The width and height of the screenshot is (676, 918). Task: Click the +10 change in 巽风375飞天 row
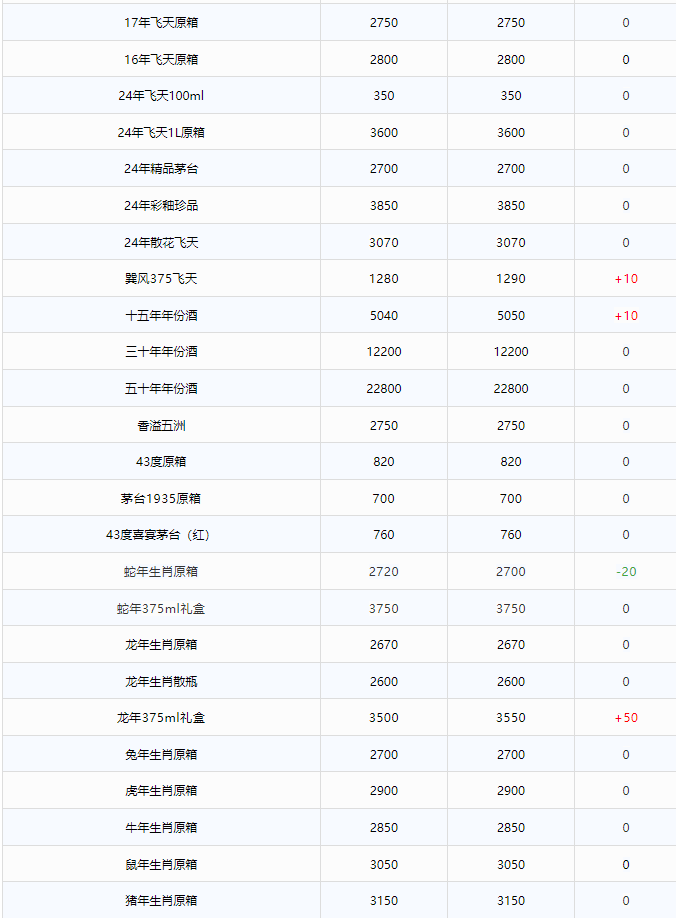coord(626,279)
